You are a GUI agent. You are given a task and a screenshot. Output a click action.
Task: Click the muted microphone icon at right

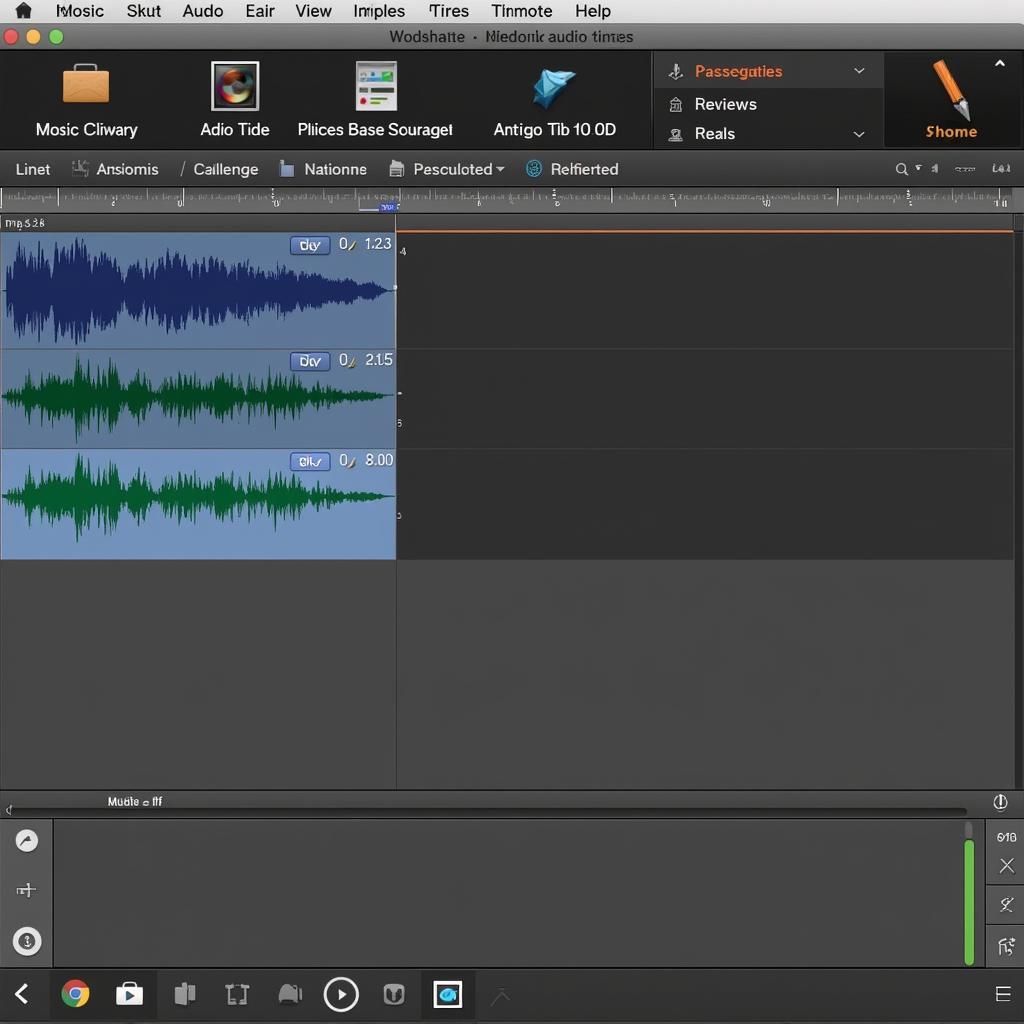(x=1006, y=904)
